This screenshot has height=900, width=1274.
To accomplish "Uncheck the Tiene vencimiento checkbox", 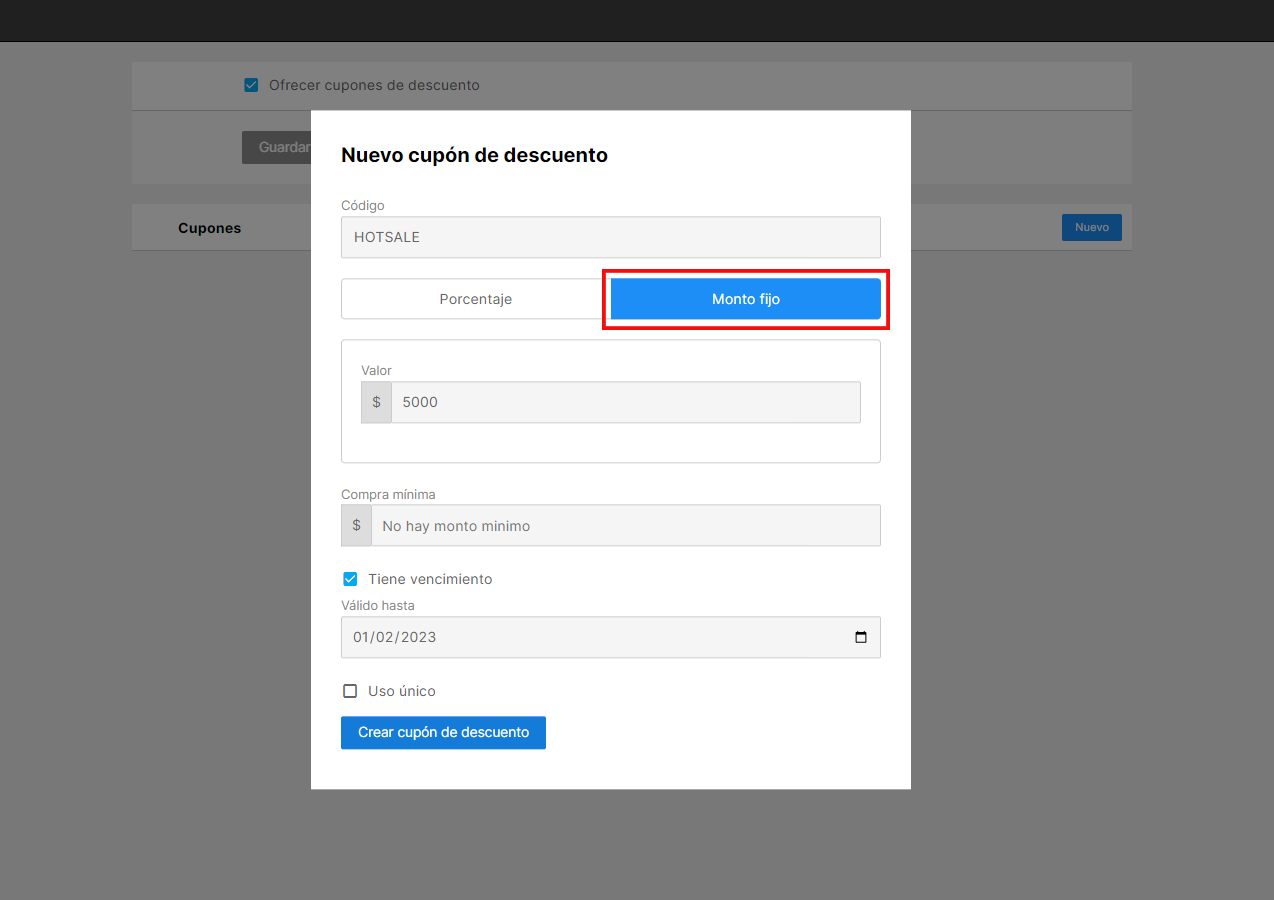I will 350,579.
